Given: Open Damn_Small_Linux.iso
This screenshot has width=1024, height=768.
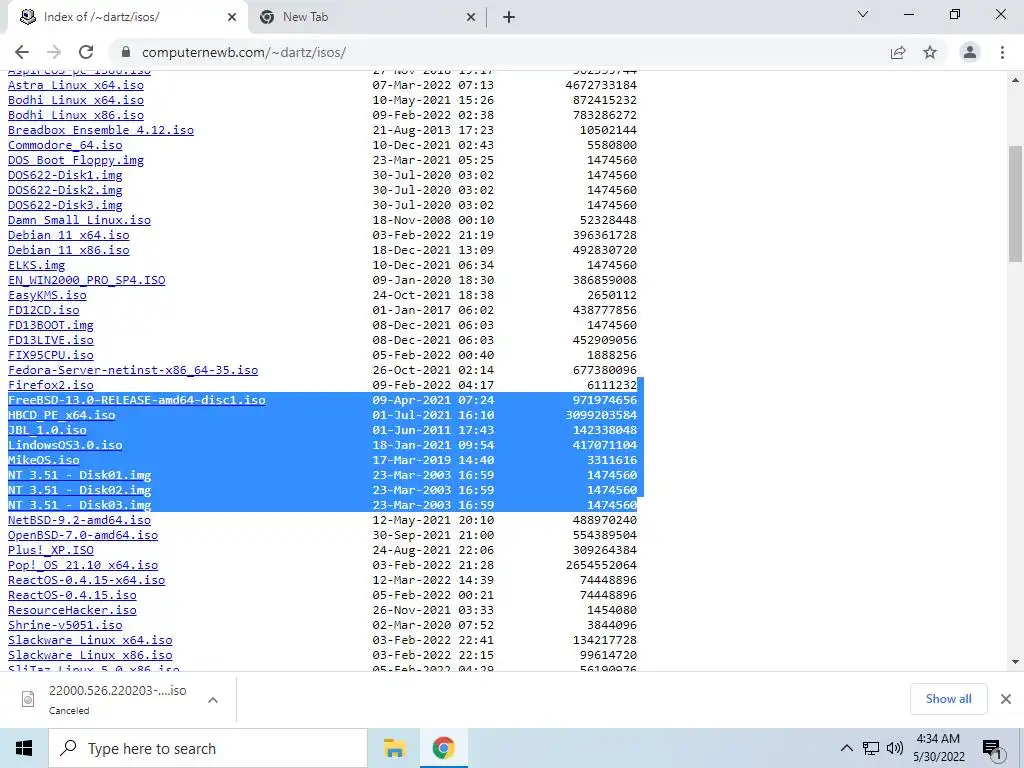Looking at the screenshot, I should tap(79, 220).
